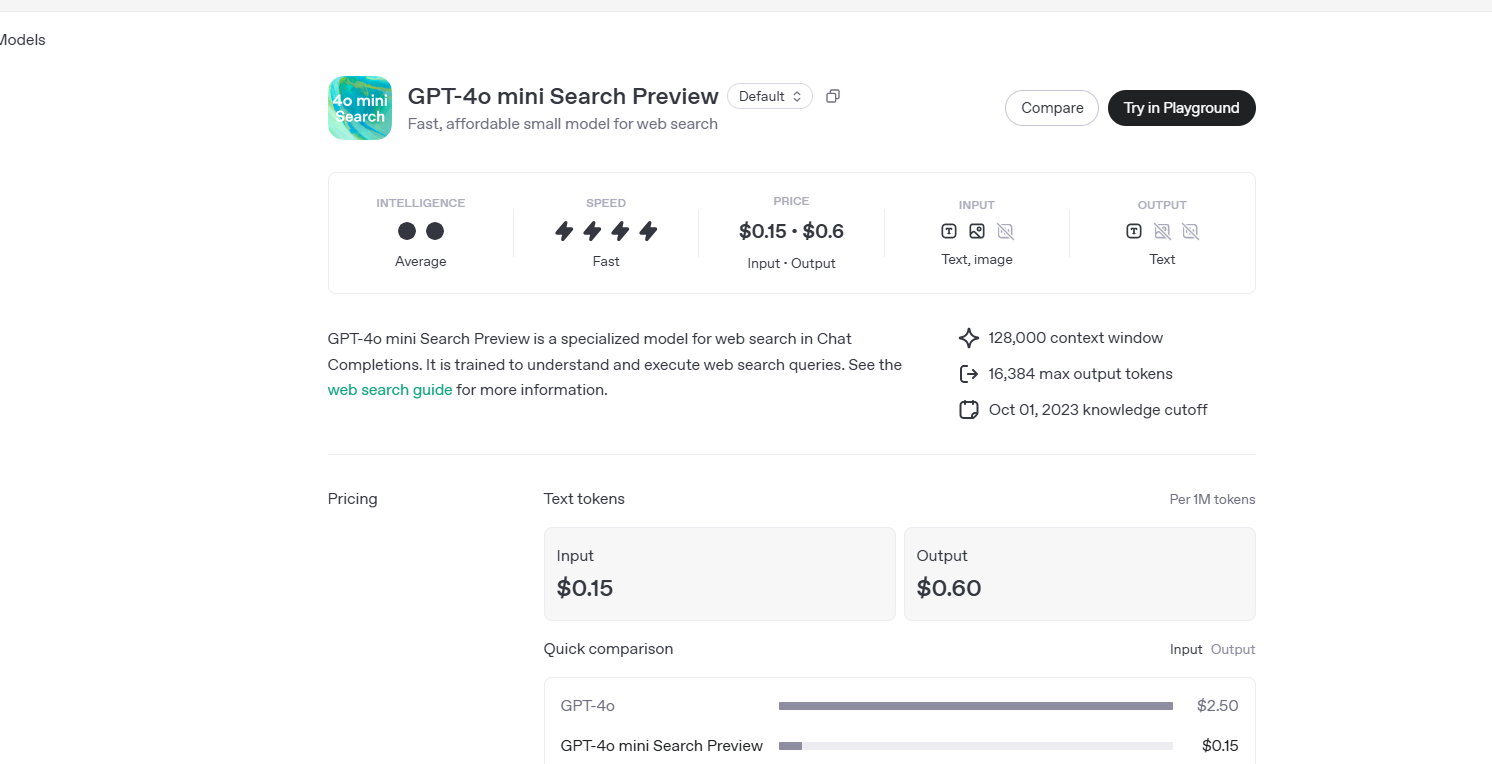Click the text output icon under OUTPUT
The height and width of the screenshot is (764, 1492).
1134,231
